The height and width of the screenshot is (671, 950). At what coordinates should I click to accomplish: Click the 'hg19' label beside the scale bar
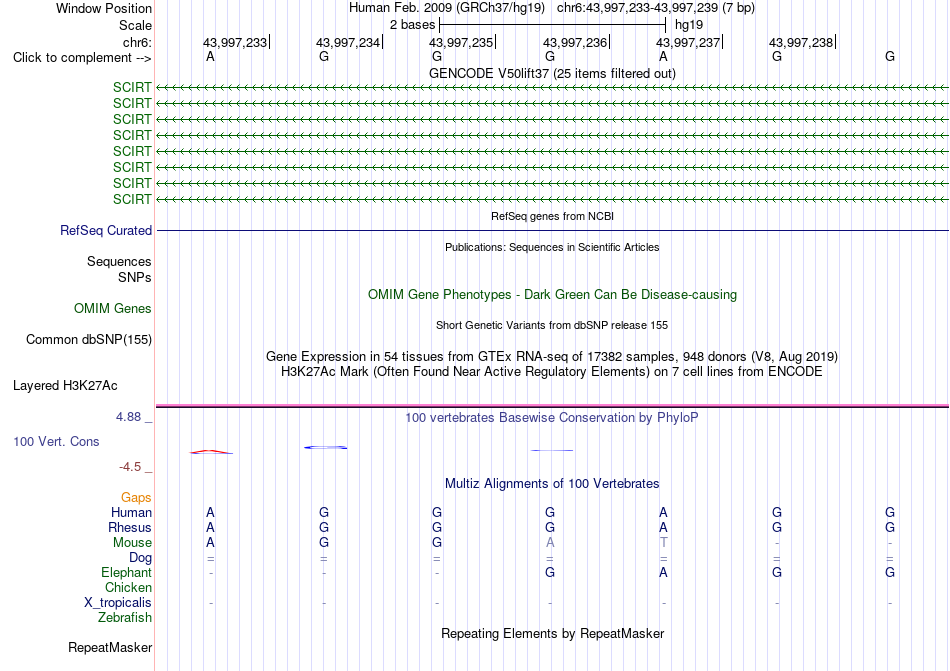pos(689,25)
